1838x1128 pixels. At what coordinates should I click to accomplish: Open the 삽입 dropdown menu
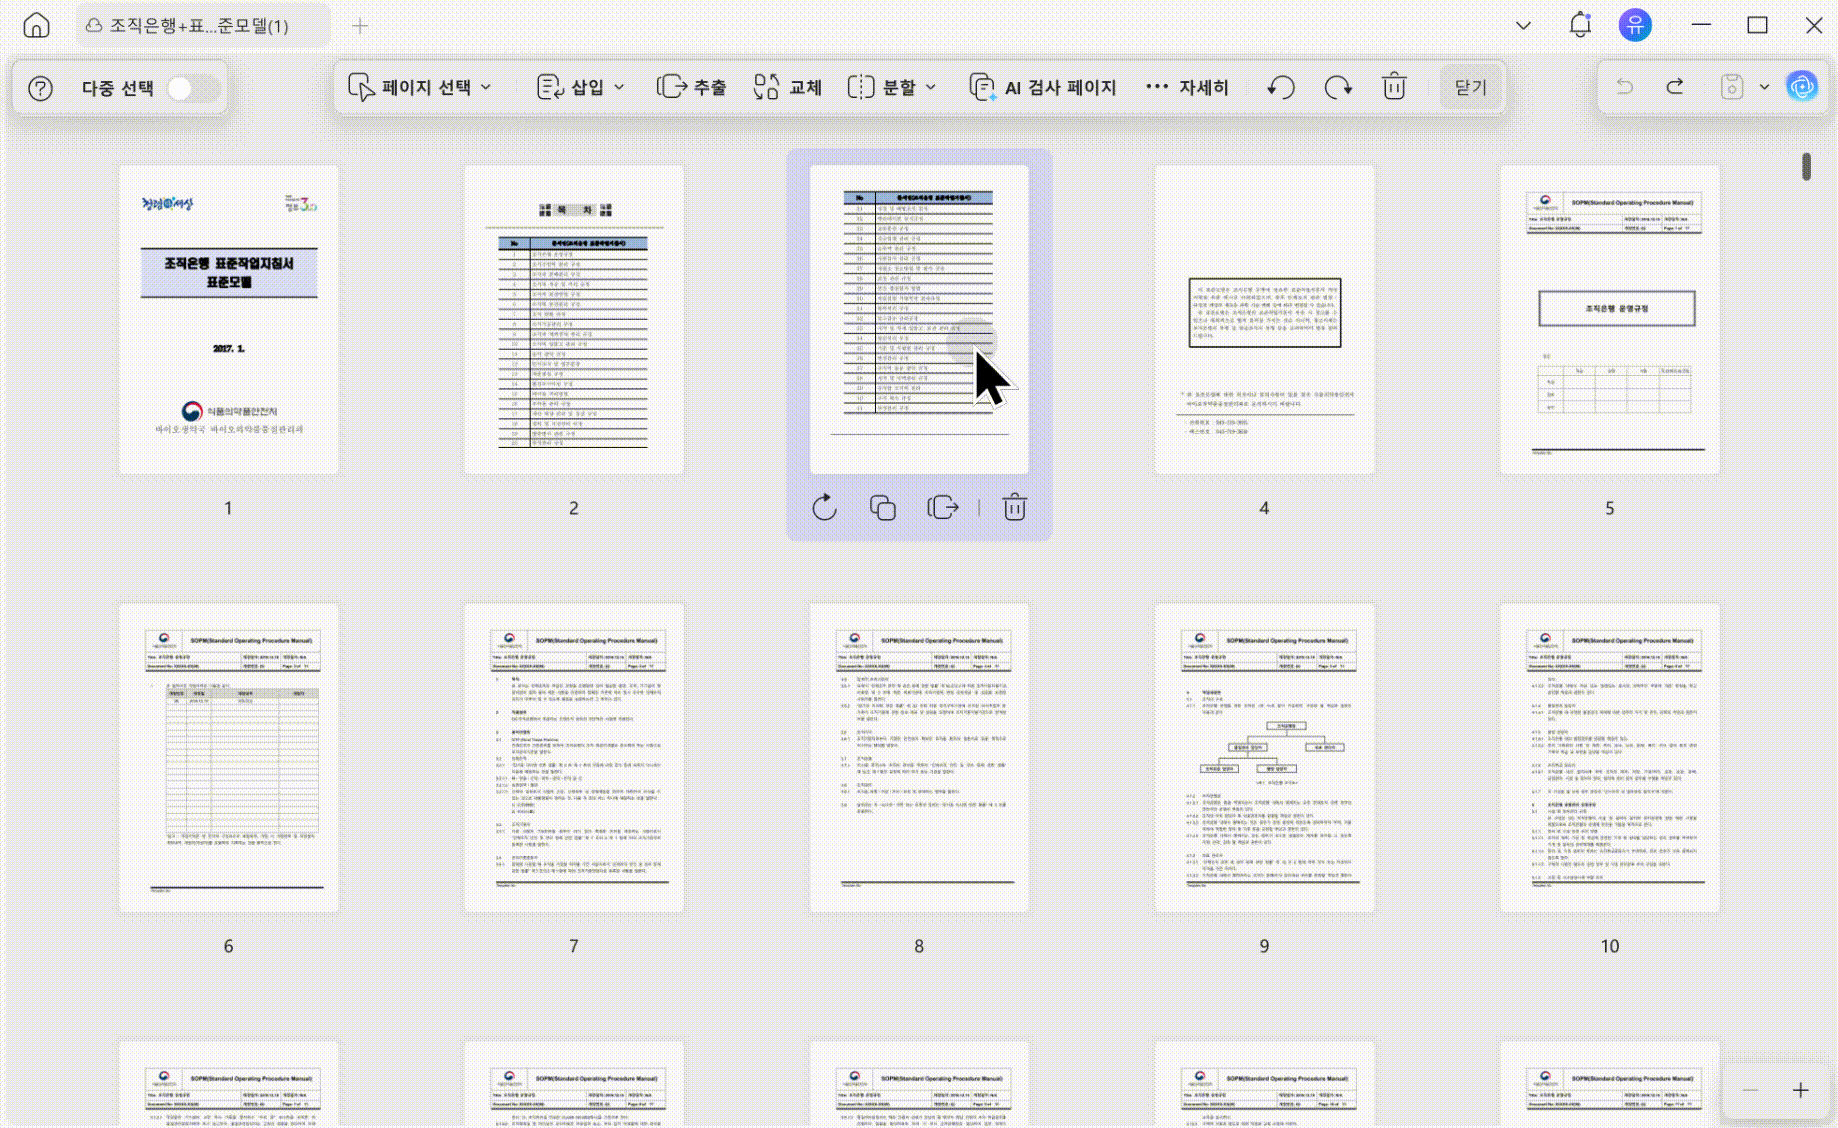(580, 87)
